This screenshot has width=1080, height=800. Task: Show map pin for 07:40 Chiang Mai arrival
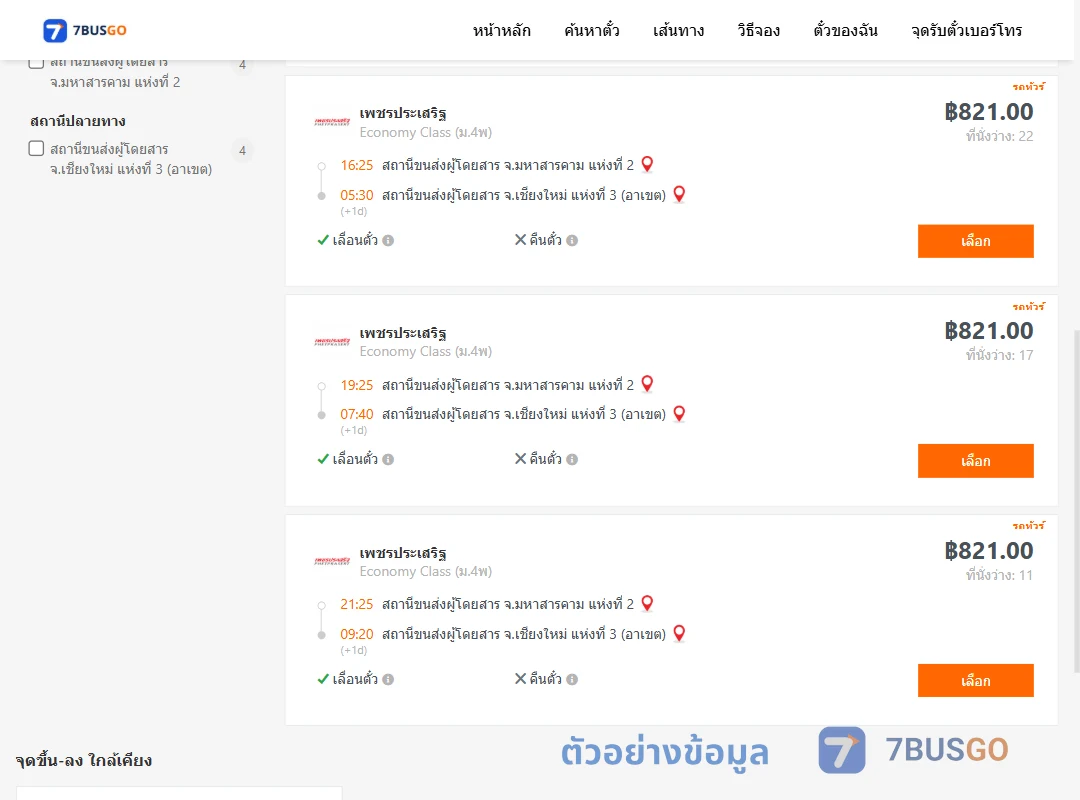[x=679, y=413]
